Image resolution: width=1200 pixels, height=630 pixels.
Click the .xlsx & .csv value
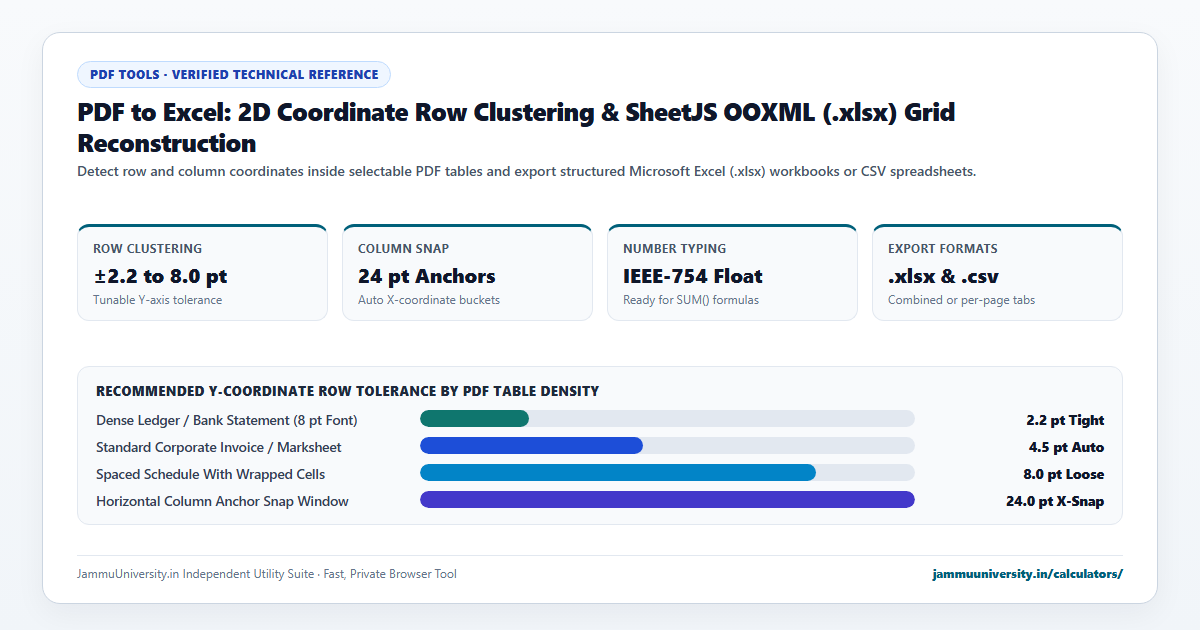pyautogui.click(x=943, y=276)
